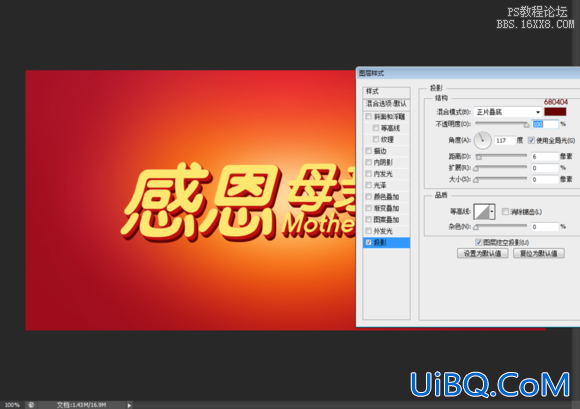Click the status bar icon beside 100%
This screenshot has width=580, height=409.
(x=31, y=405)
